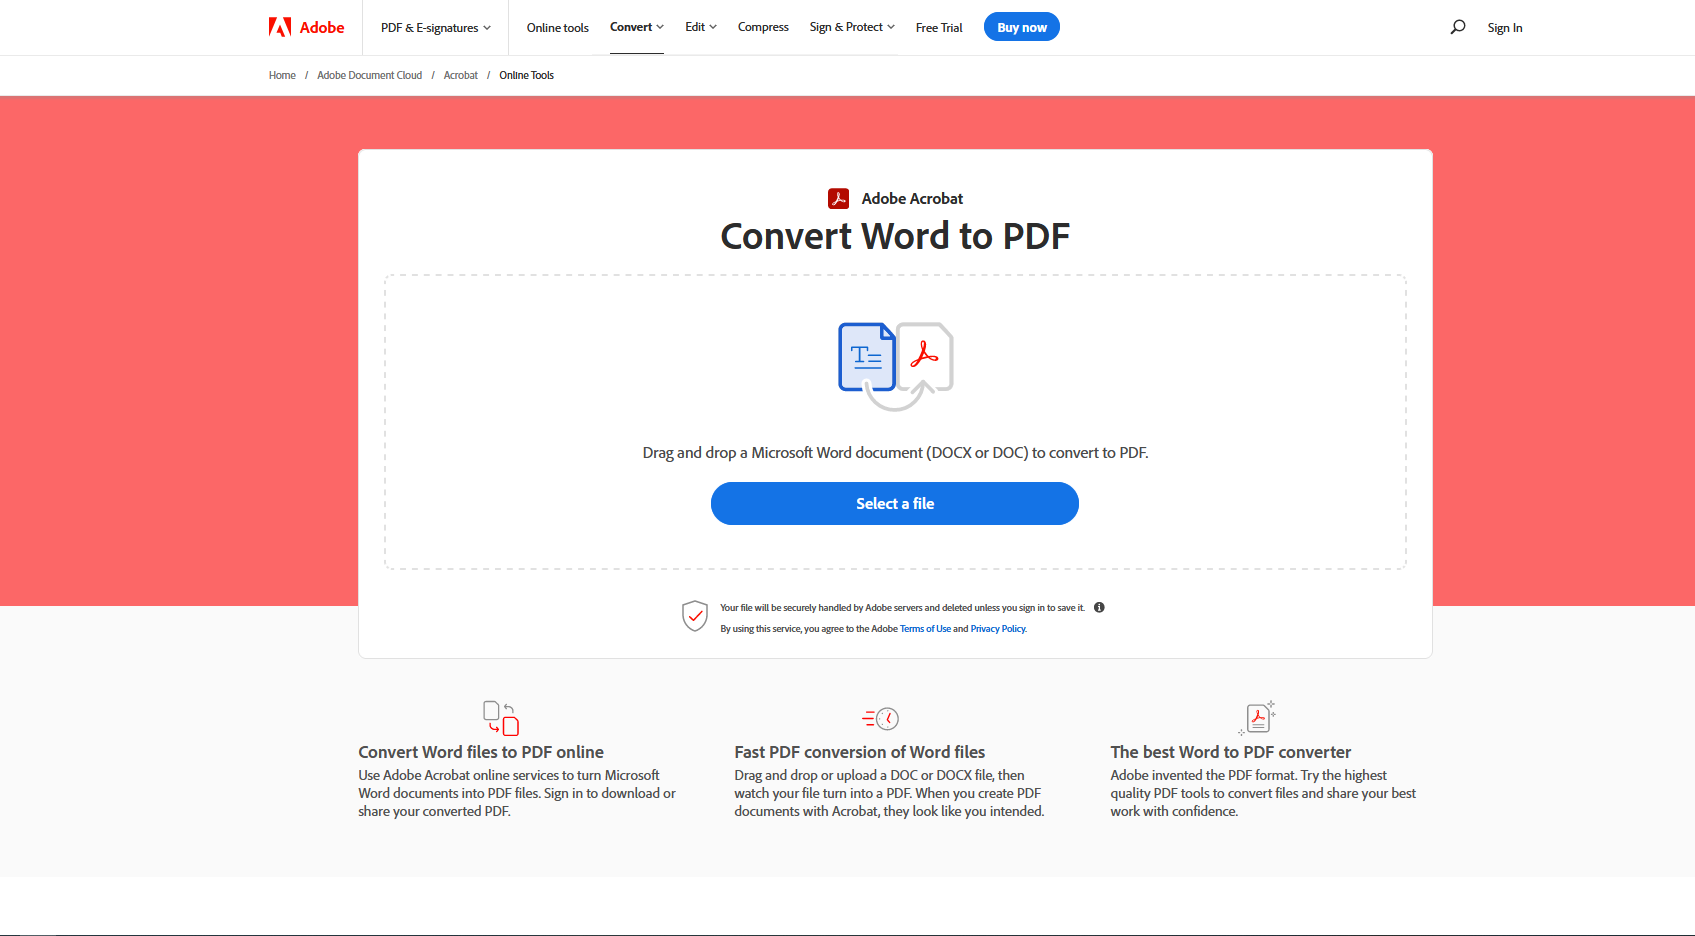The height and width of the screenshot is (936, 1695).
Task: Click the security shield checkmark icon
Action: click(695, 616)
